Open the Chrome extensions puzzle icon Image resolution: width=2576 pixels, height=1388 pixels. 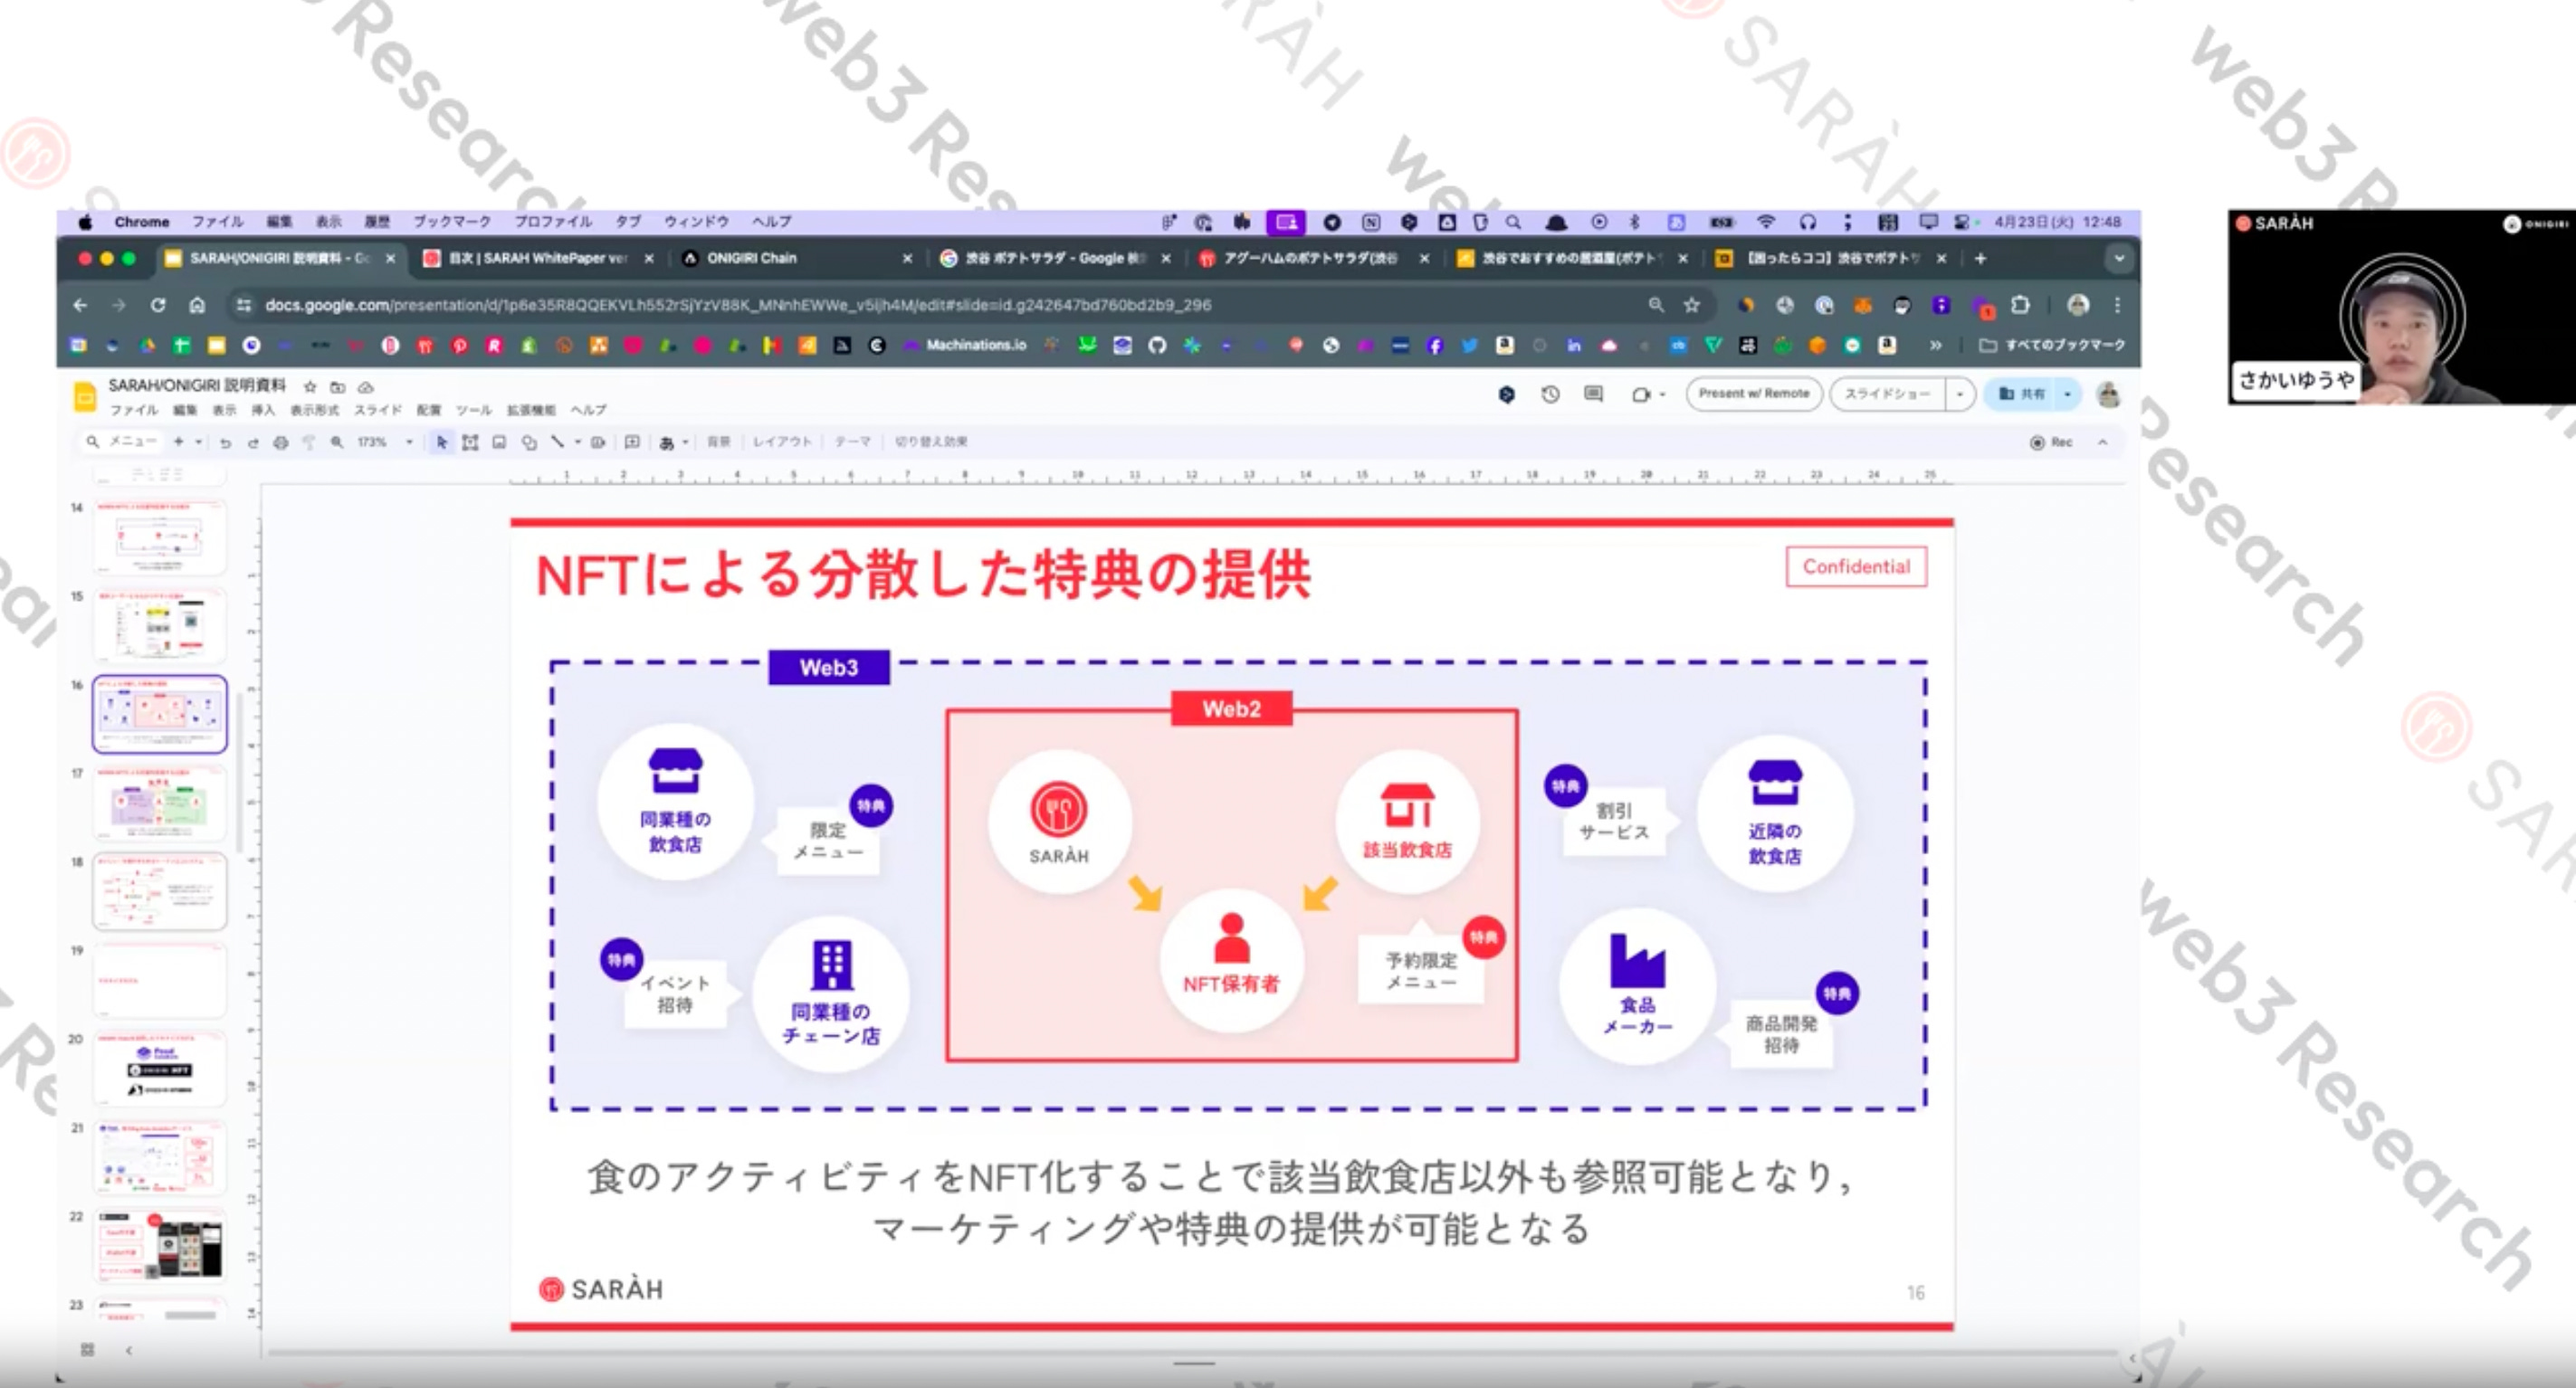[x=2020, y=305]
